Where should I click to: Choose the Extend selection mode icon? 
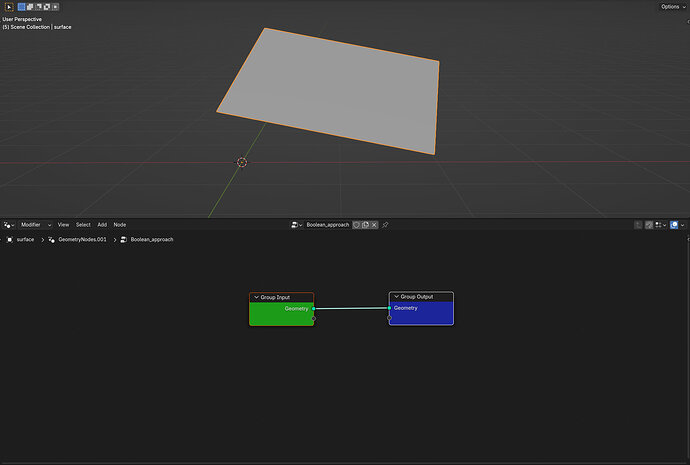(30, 7)
